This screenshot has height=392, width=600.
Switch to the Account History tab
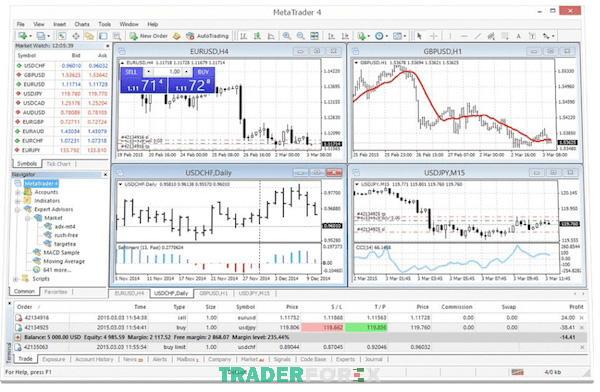point(94,359)
